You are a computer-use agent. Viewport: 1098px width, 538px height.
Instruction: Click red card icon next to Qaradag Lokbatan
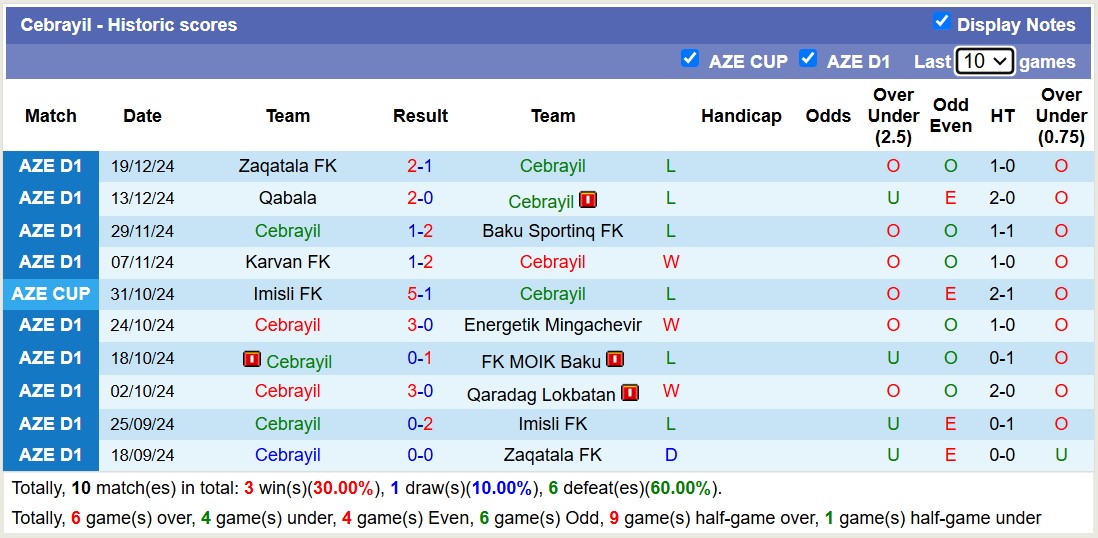(x=629, y=392)
